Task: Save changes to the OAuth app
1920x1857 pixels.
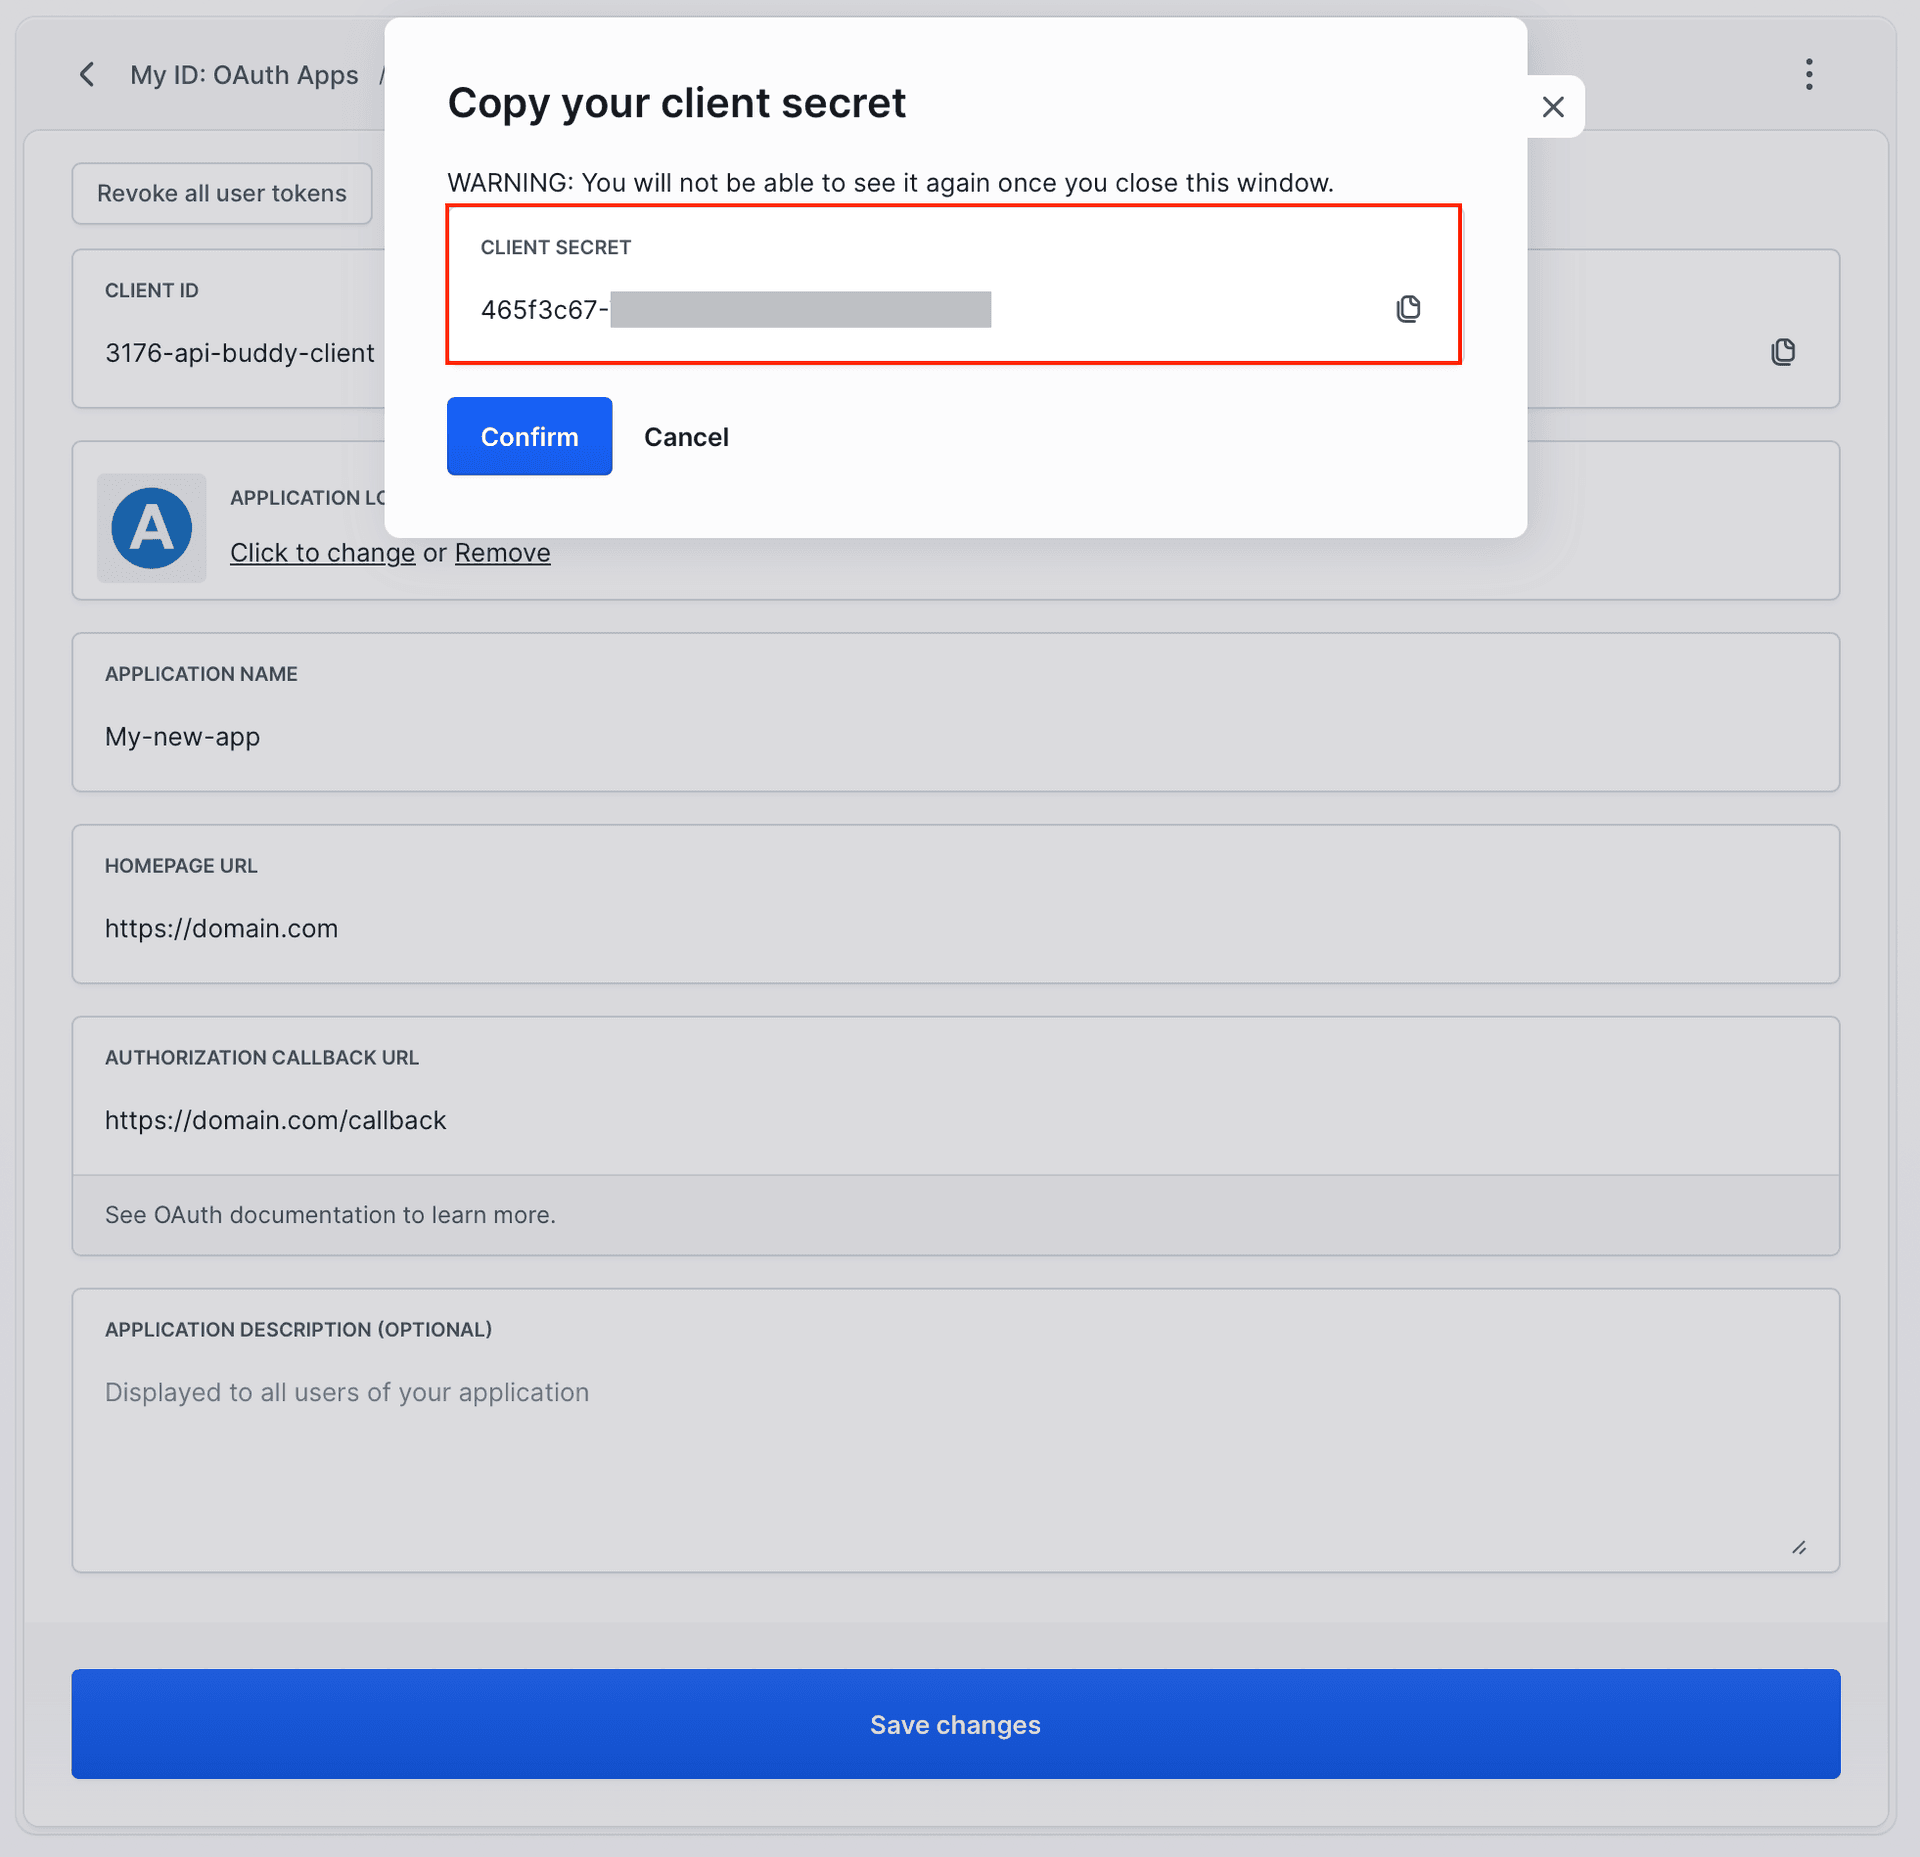Action: (955, 1724)
